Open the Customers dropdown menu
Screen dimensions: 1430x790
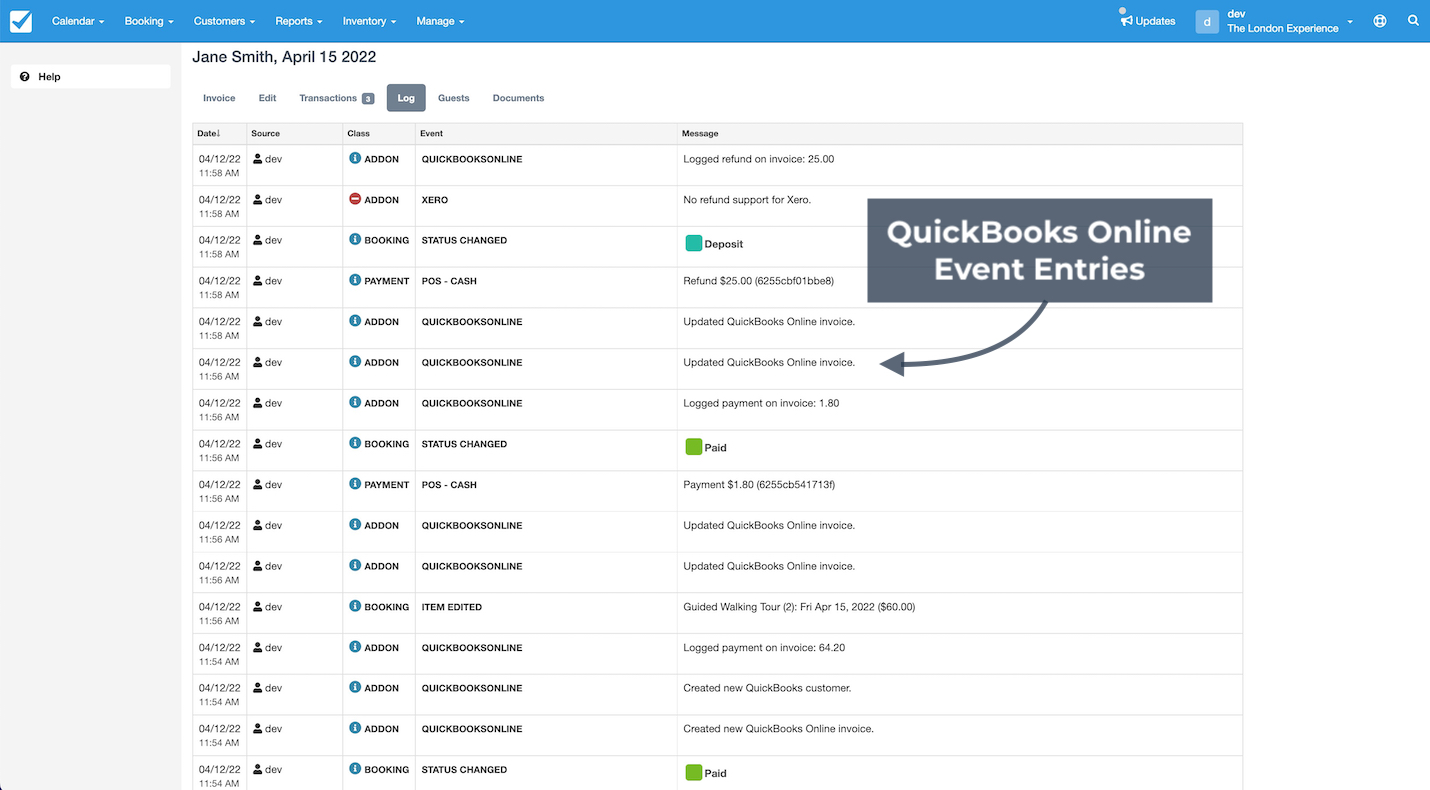click(x=224, y=21)
